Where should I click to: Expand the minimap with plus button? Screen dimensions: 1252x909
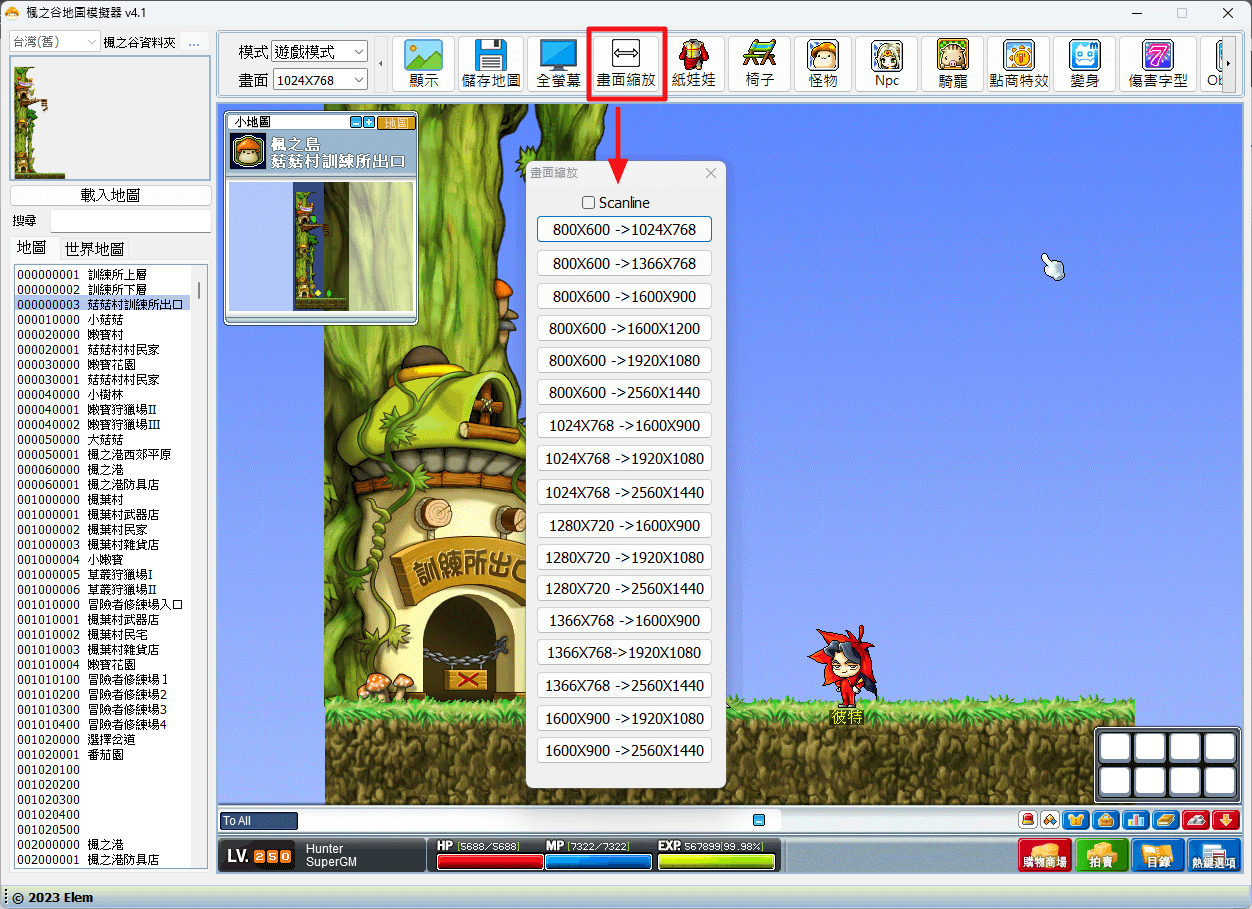click(x=369, y=122)
